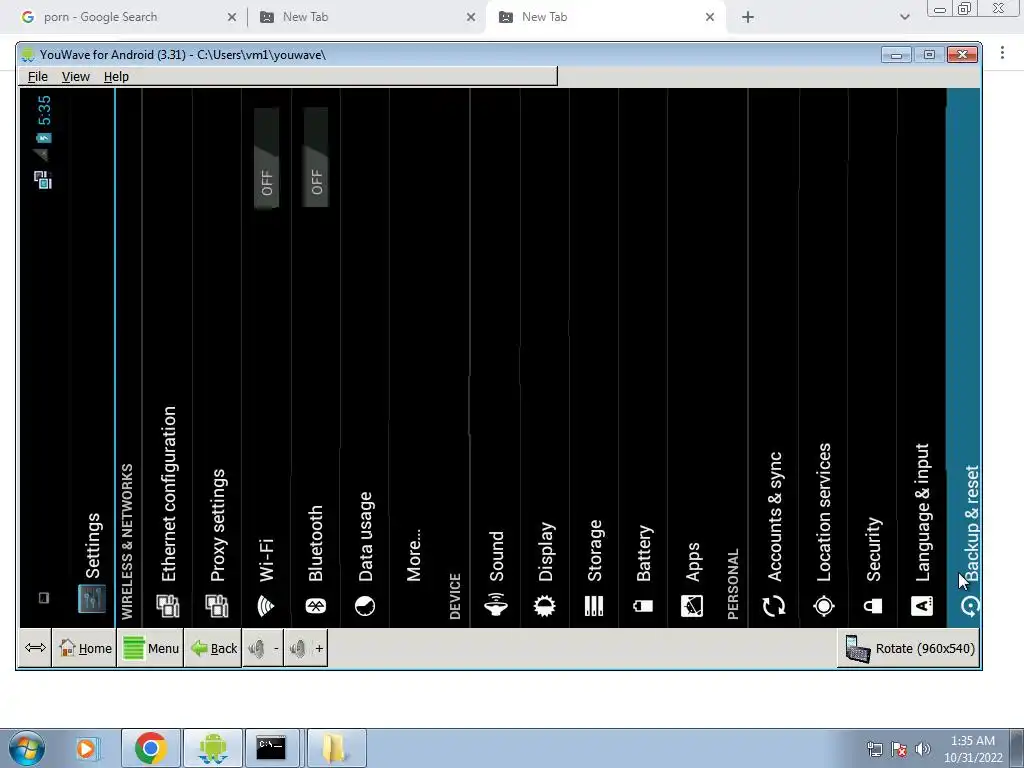Tap the Backup & reset circular icon

[970, 606]
